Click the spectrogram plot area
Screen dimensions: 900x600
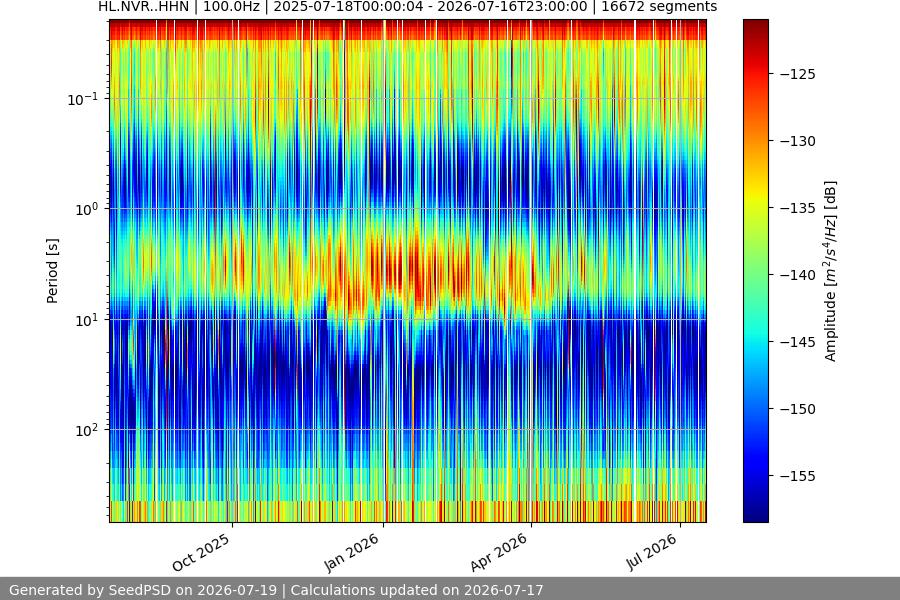pyautogui.click(x=408, y=271)
